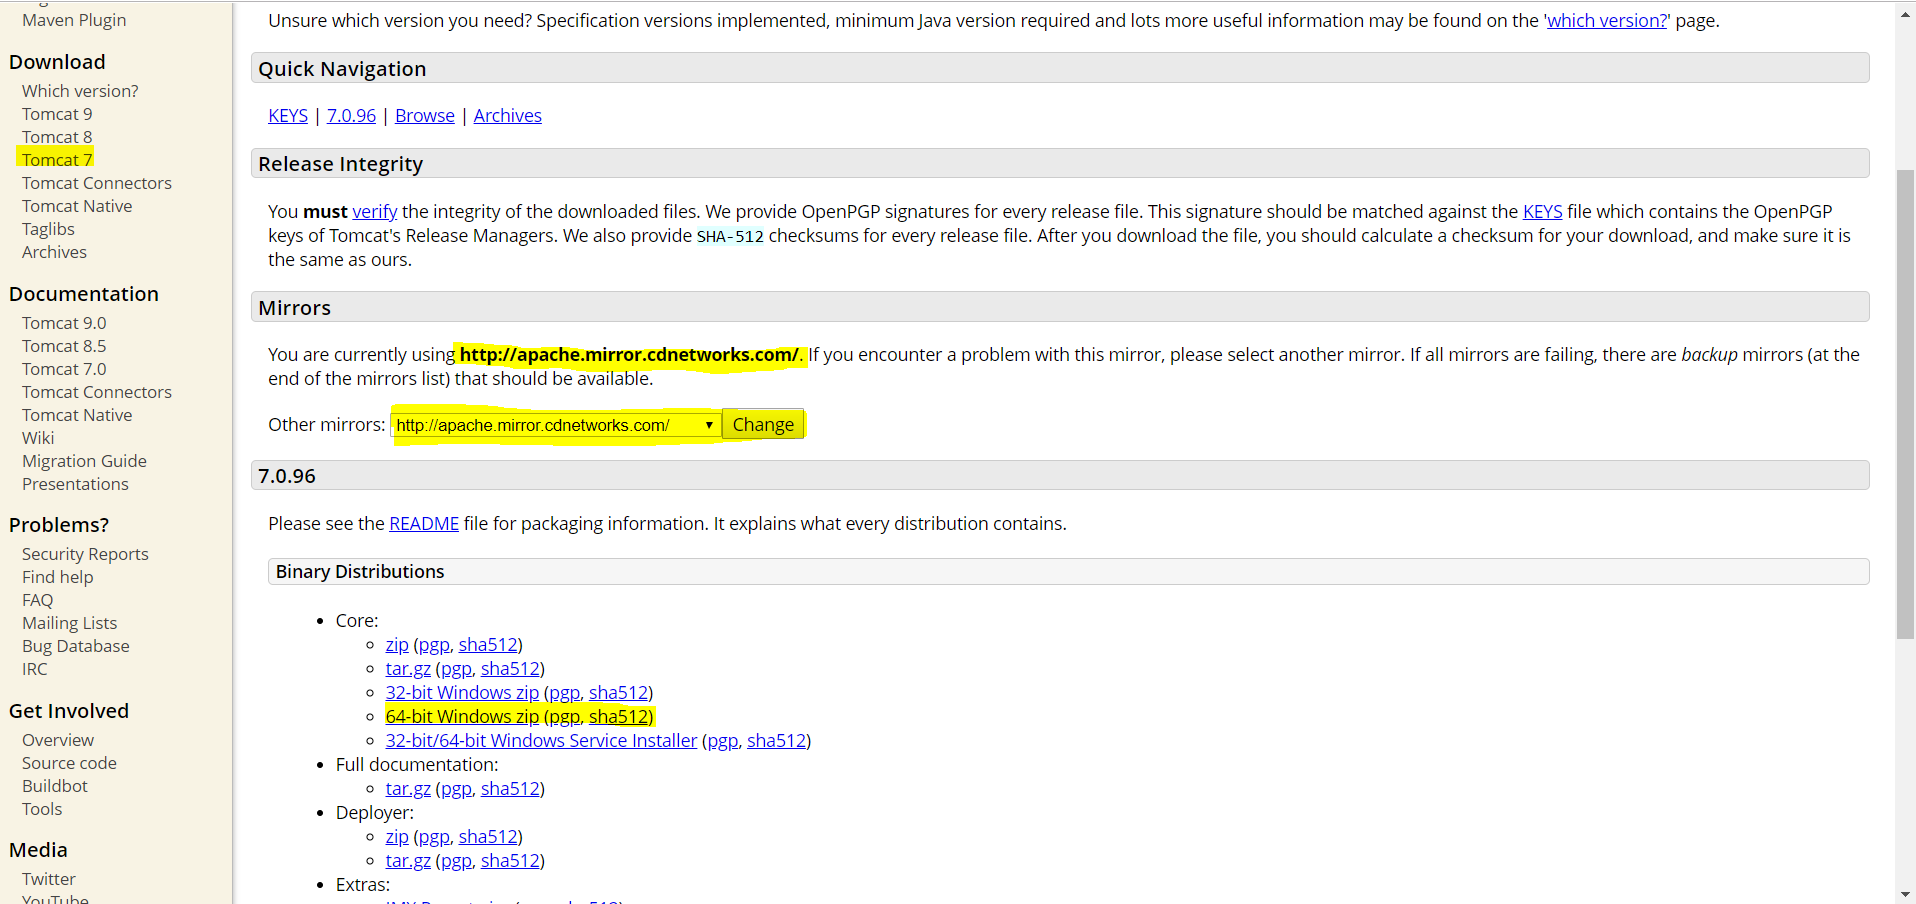Open Find help in the sidebar

[x=57, y=577]
